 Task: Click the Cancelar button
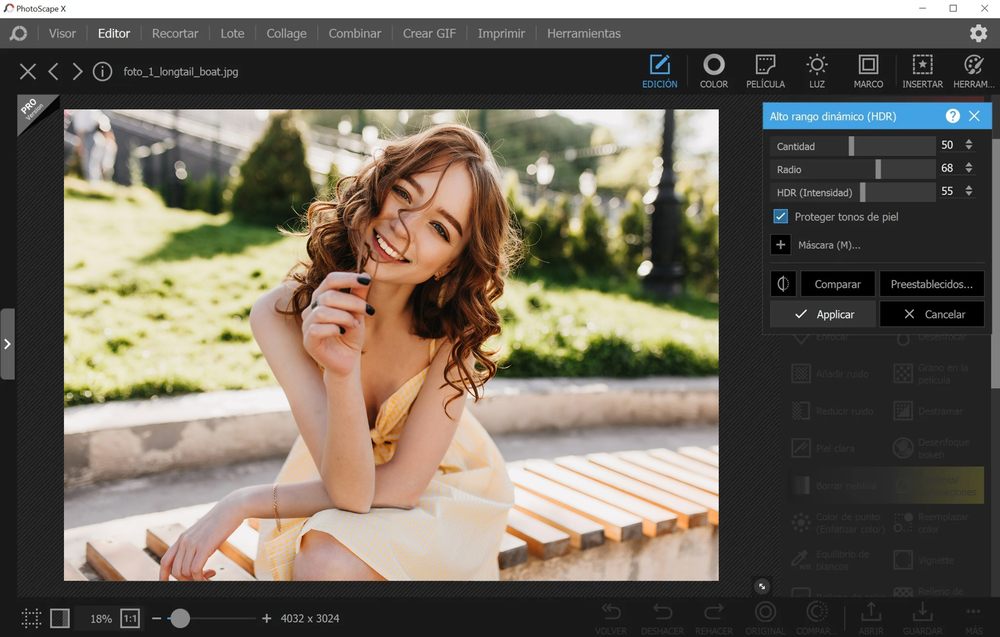point(932,314)
